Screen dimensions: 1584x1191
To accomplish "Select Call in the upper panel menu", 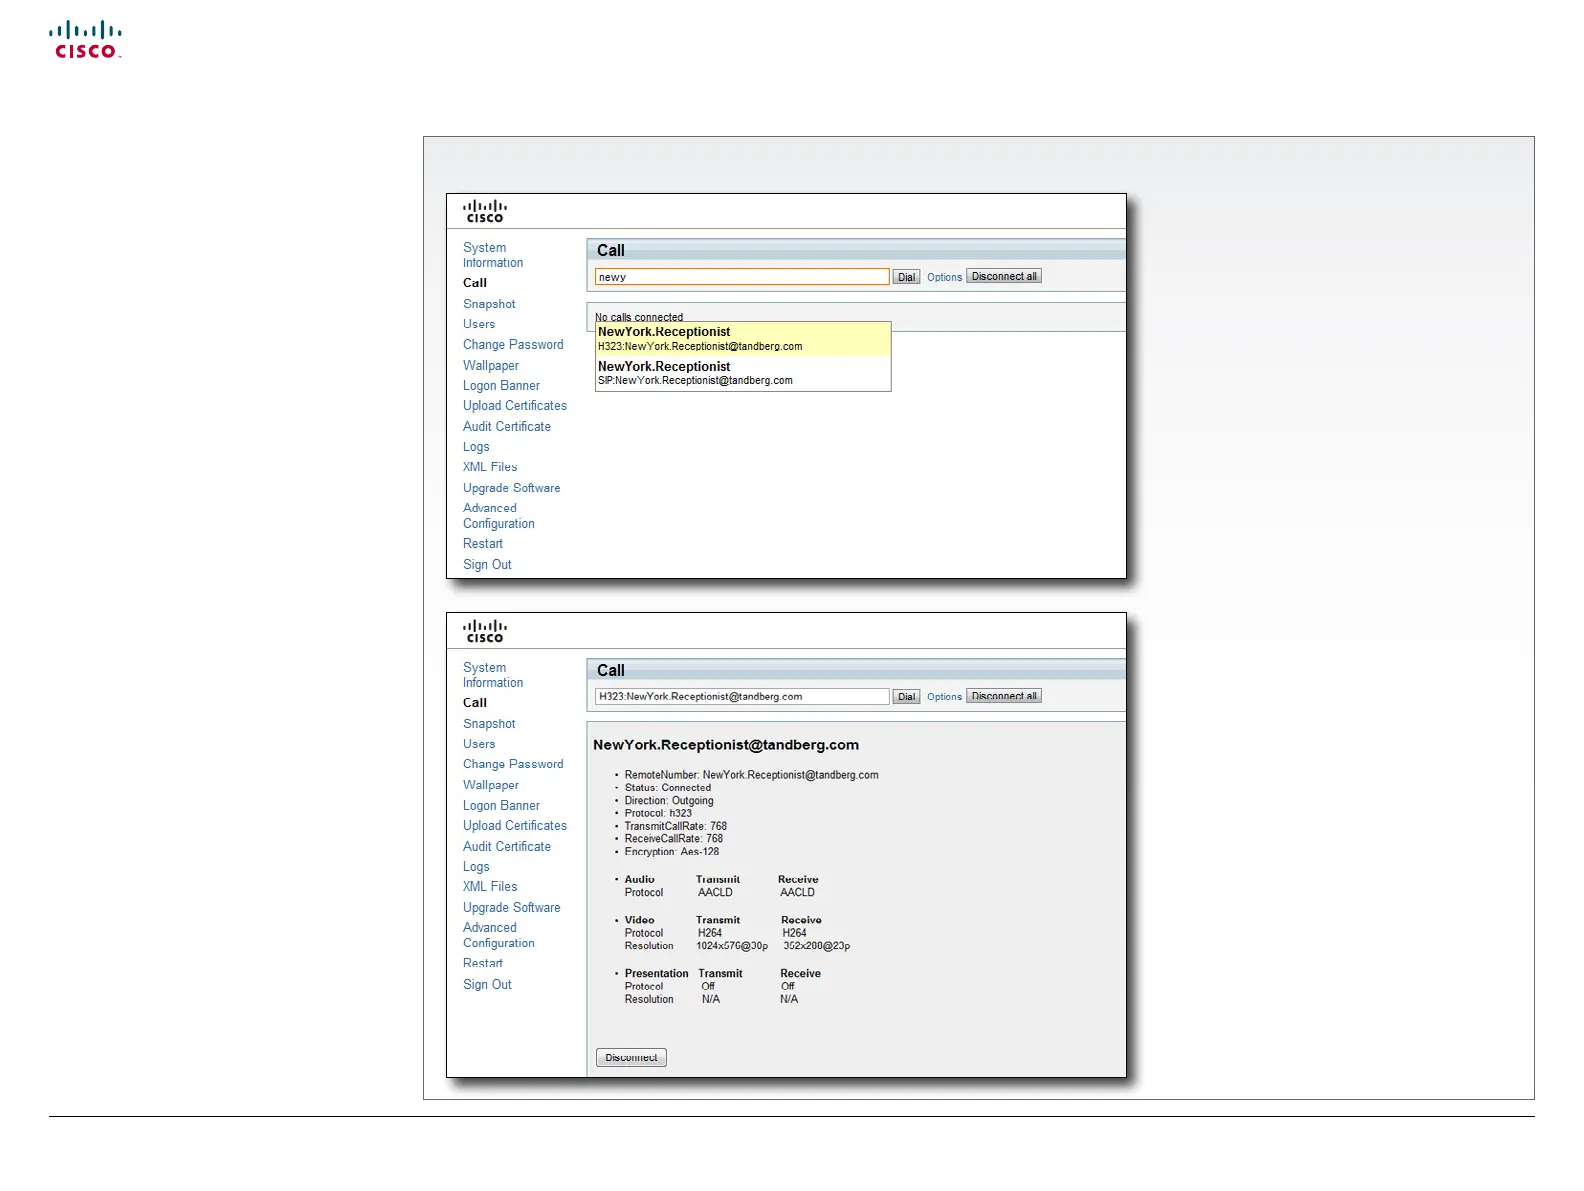I will 475,283.
